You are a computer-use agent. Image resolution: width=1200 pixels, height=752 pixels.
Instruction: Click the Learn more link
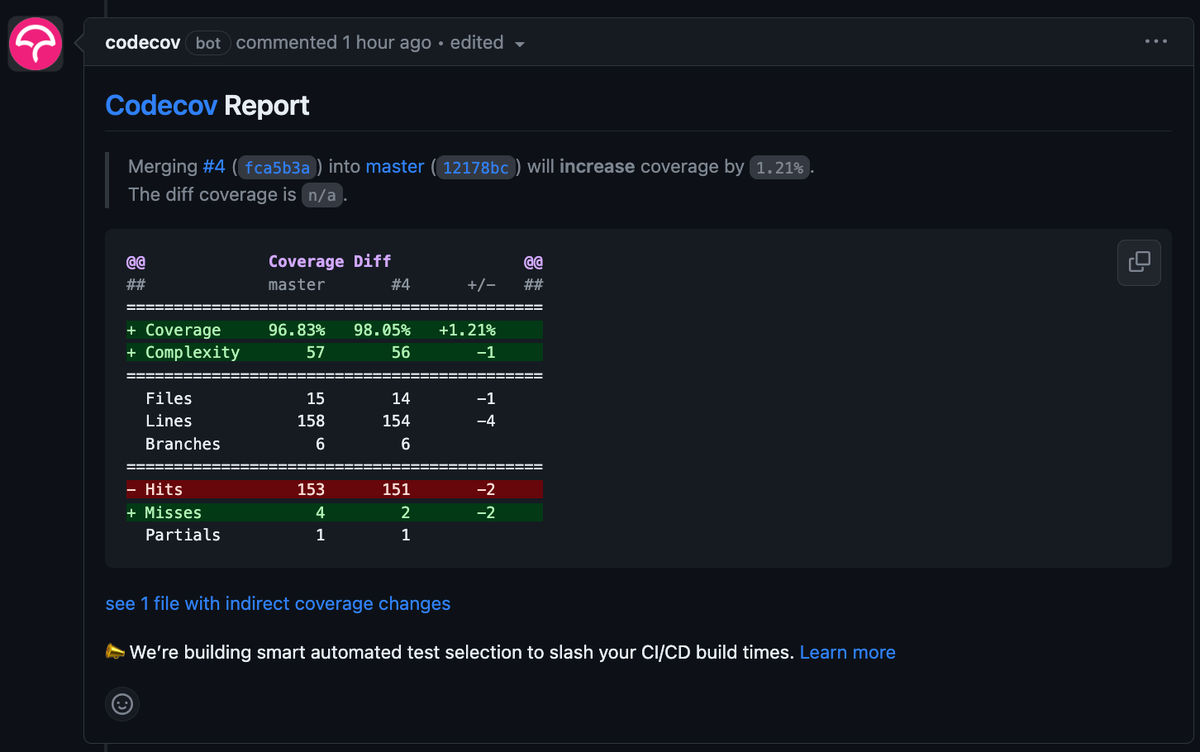point(848,653)
